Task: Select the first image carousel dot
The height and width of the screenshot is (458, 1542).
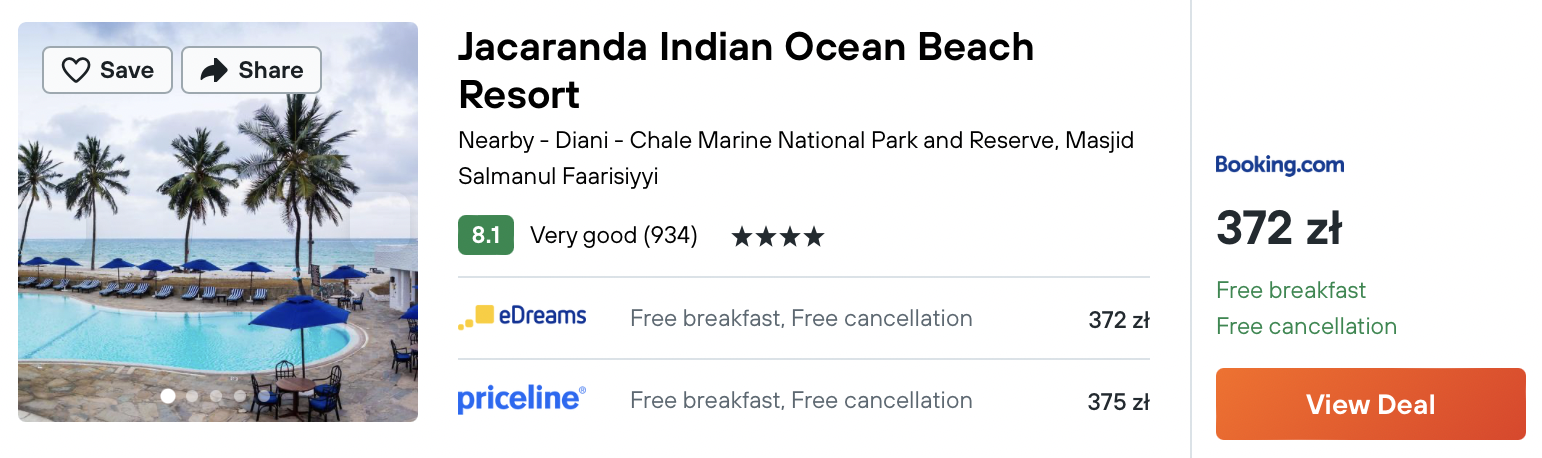Action: click(x=168, y=396)
